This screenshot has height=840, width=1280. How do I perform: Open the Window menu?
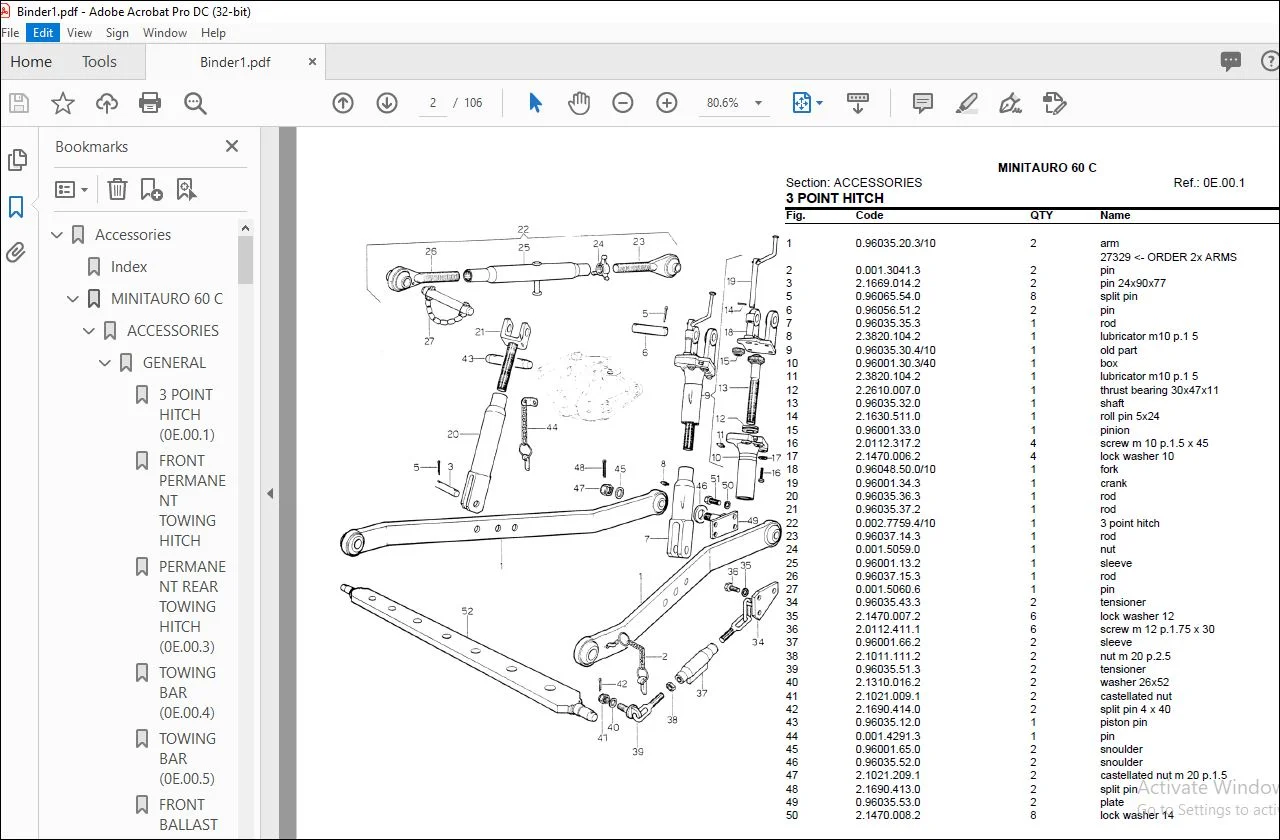[x=165, y=32]
